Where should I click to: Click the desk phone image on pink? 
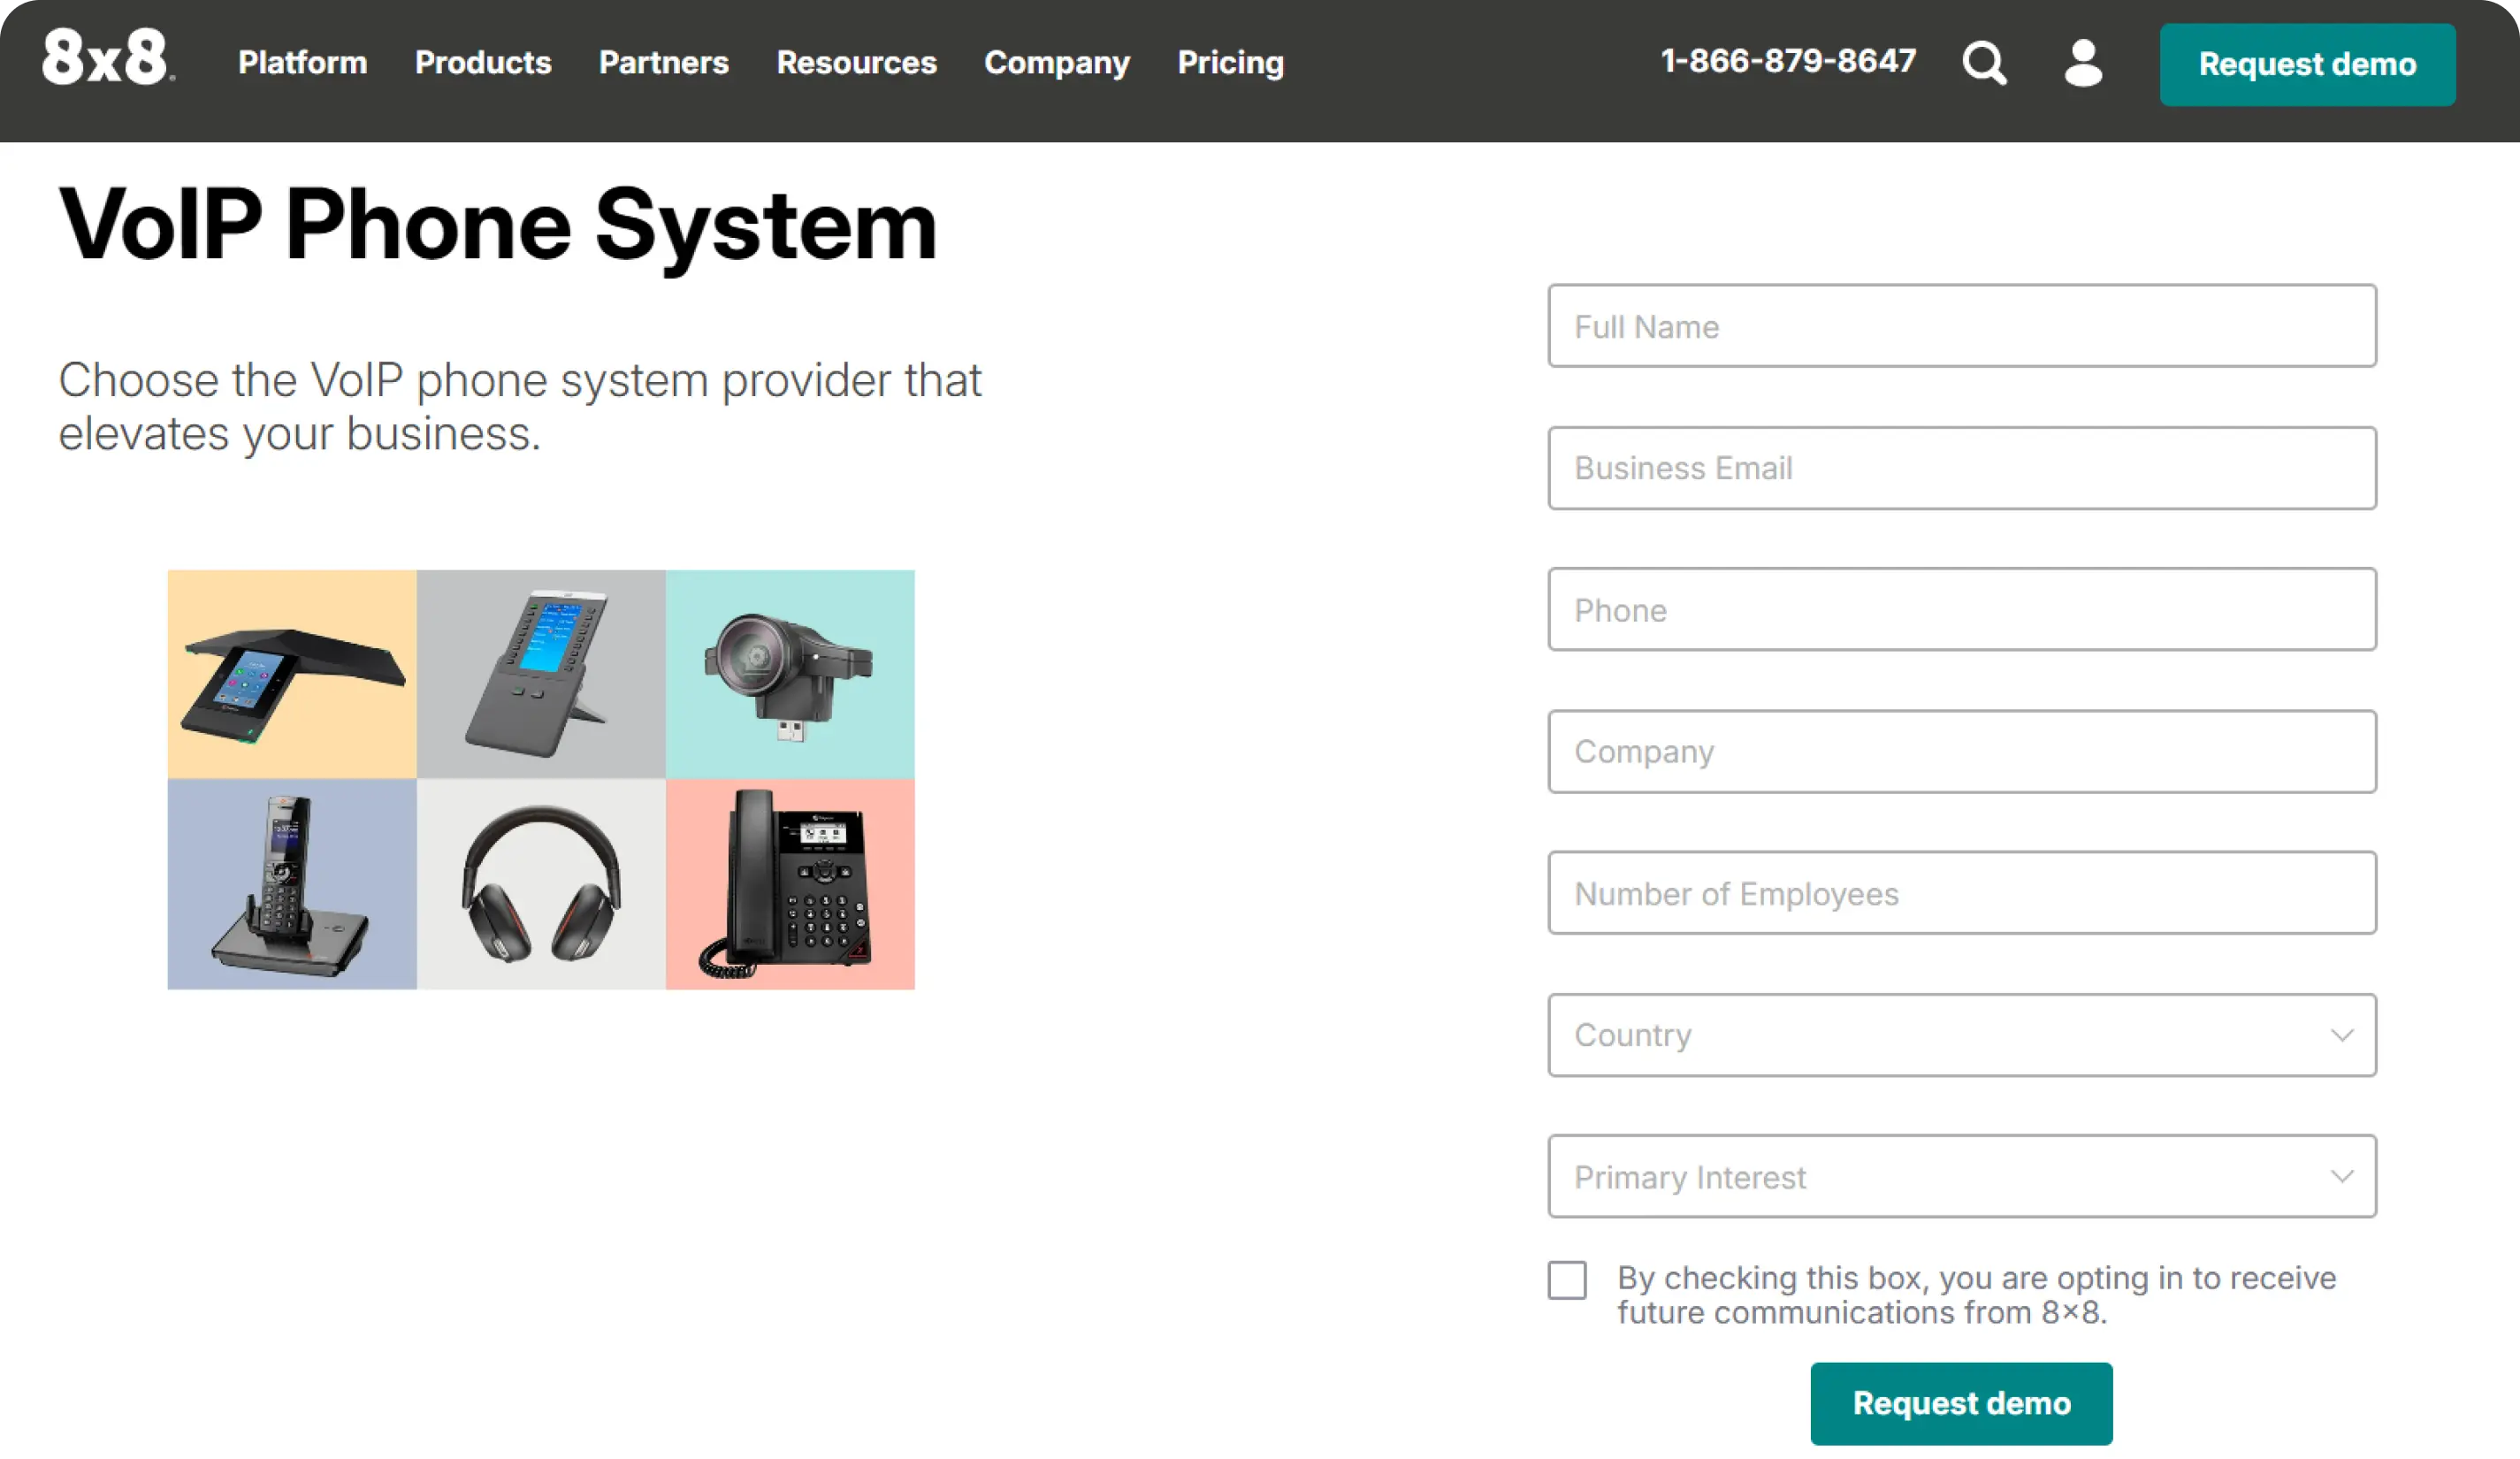point(790,884)
